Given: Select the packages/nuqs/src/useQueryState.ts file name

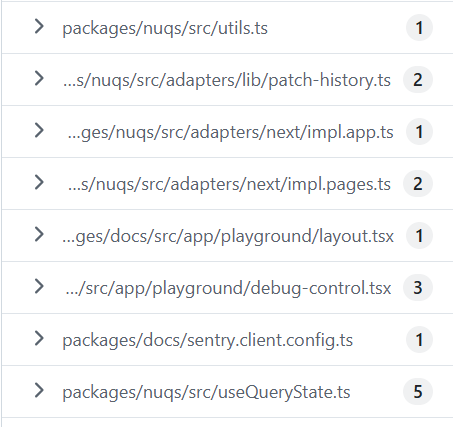Looking at the screenshot, I should (206, 392).
